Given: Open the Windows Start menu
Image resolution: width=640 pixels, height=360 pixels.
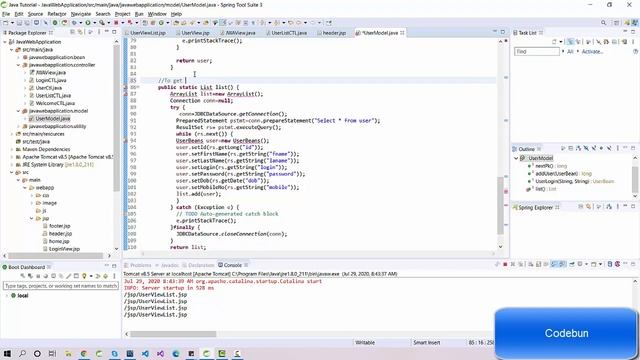Looking at the screenshot, I should (7, 353).
